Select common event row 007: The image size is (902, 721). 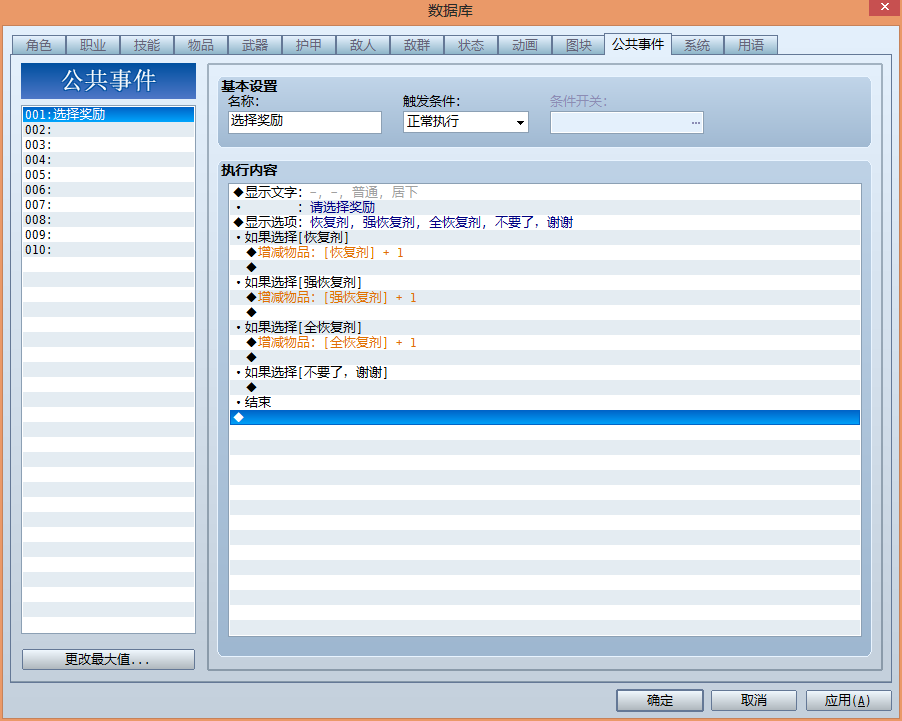[x=108, y=204]
